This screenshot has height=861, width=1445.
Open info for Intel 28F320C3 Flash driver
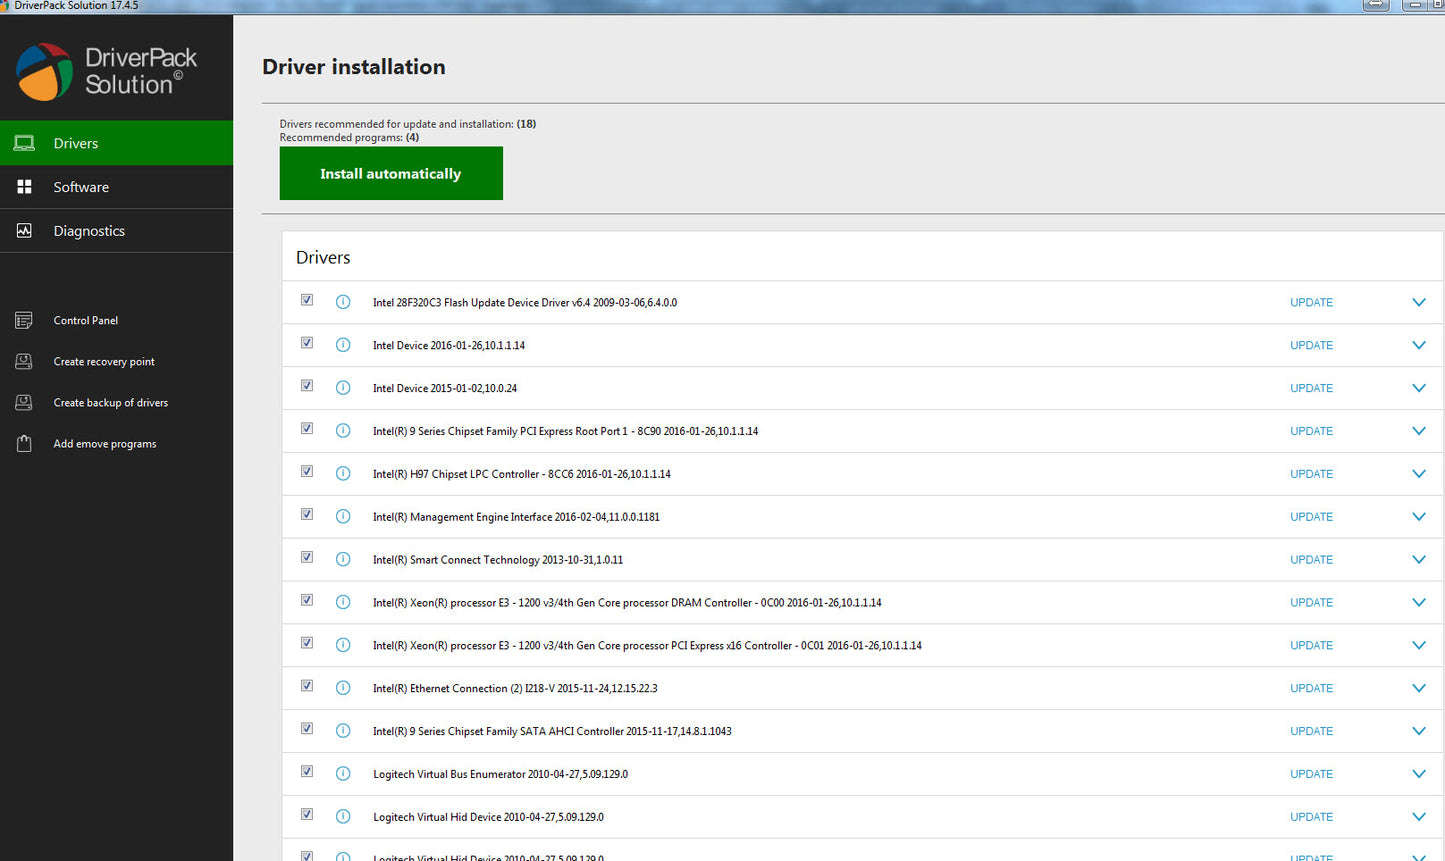[343, 302]
